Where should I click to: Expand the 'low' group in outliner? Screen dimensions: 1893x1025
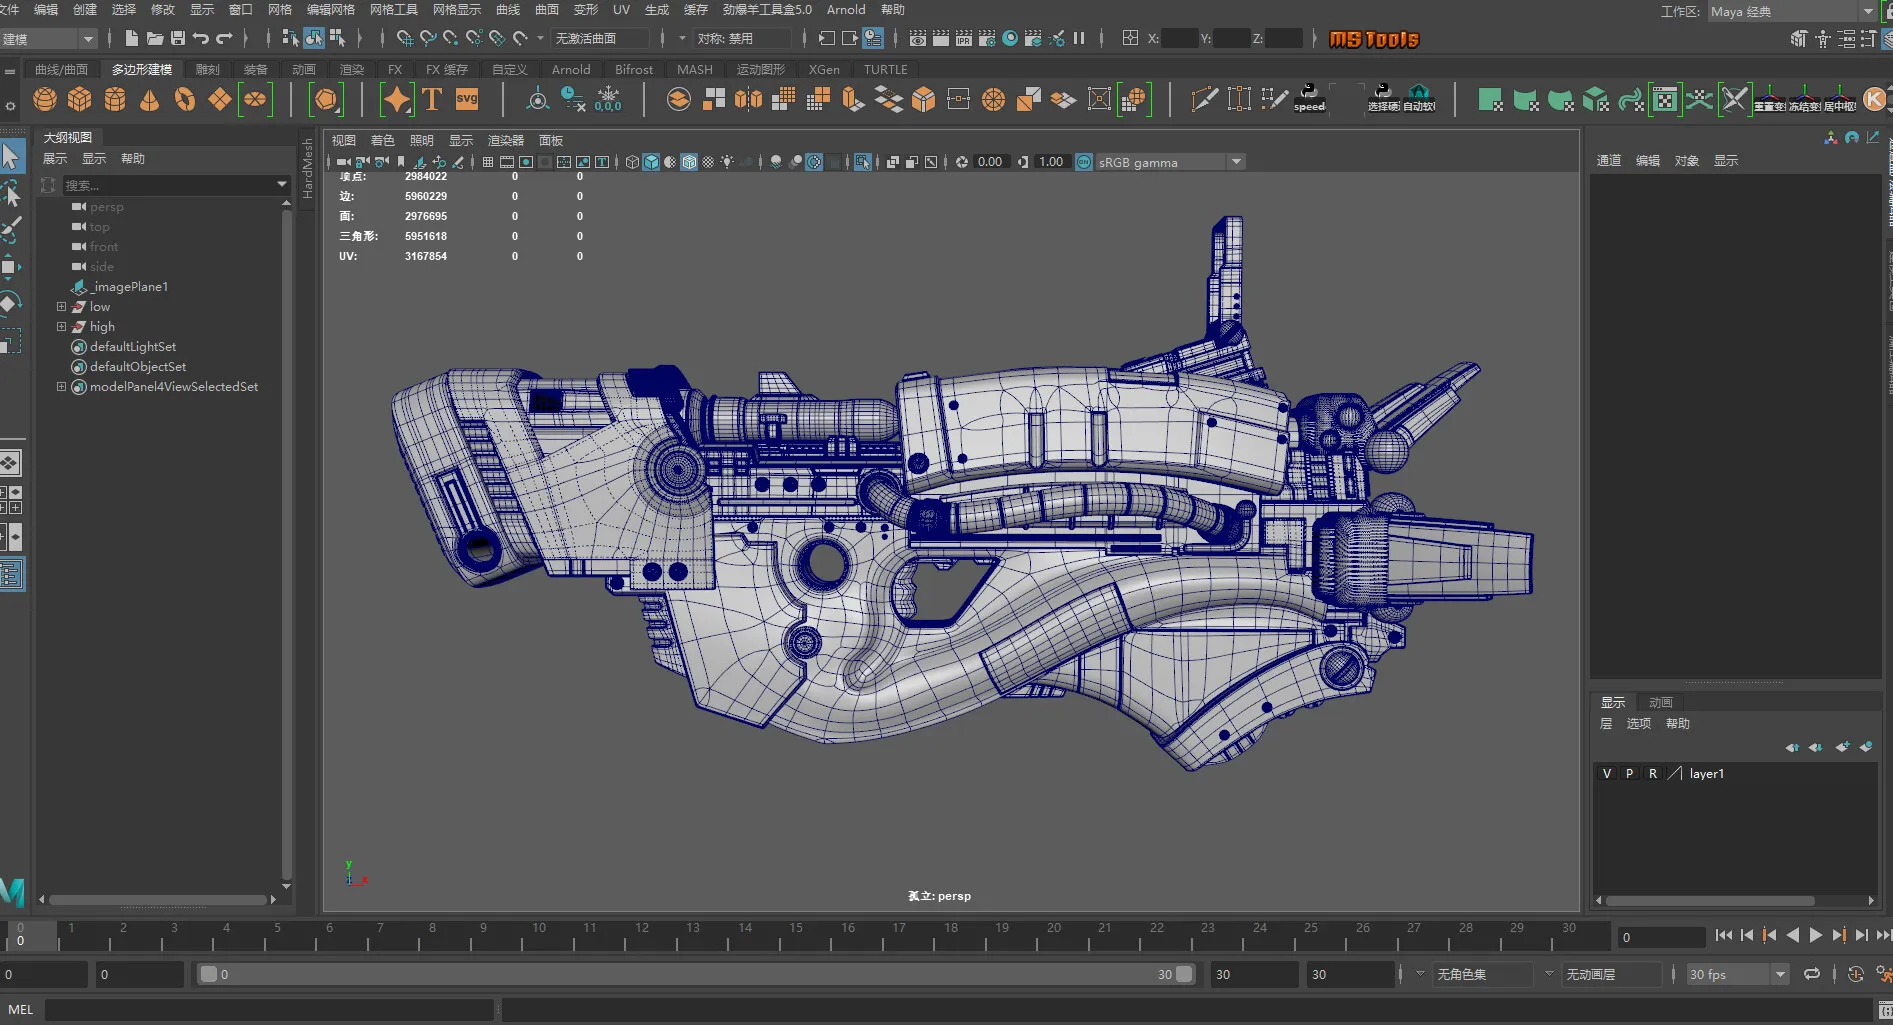(61, 307)
